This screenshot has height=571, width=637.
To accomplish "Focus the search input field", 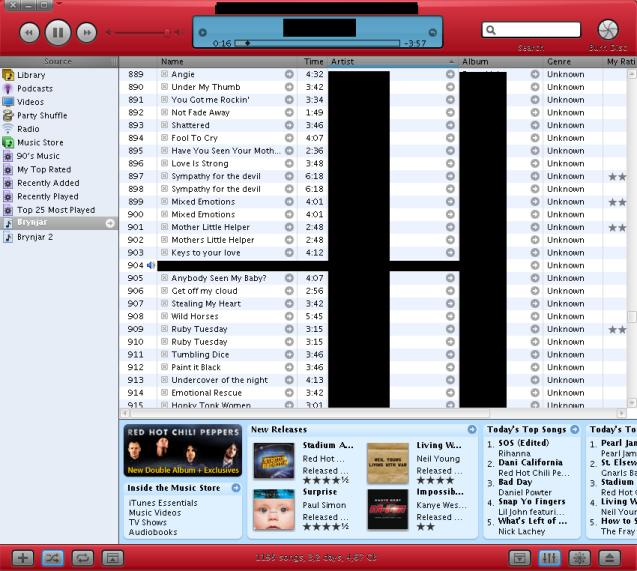I will [x=531, y=30].
